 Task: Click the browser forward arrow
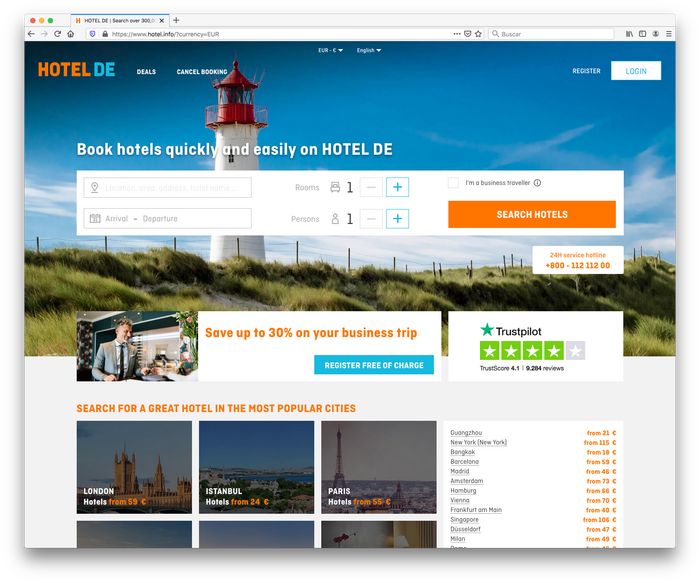click(44, 34)
